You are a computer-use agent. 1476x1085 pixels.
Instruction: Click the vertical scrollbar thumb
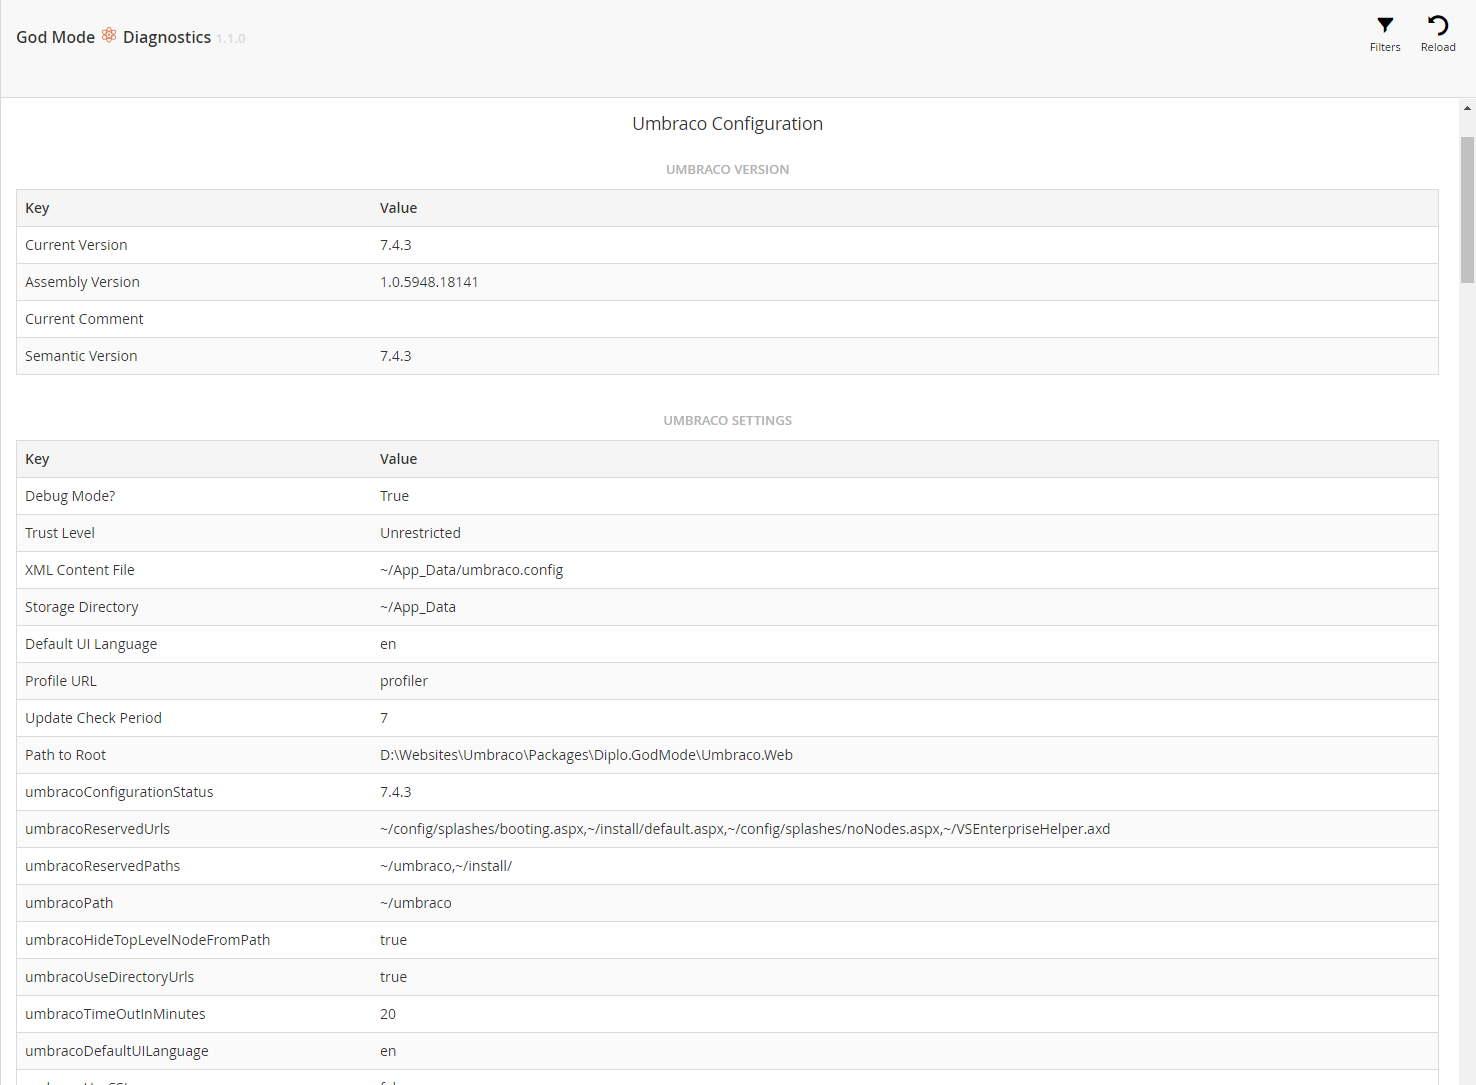click(x=1467, y=210)
